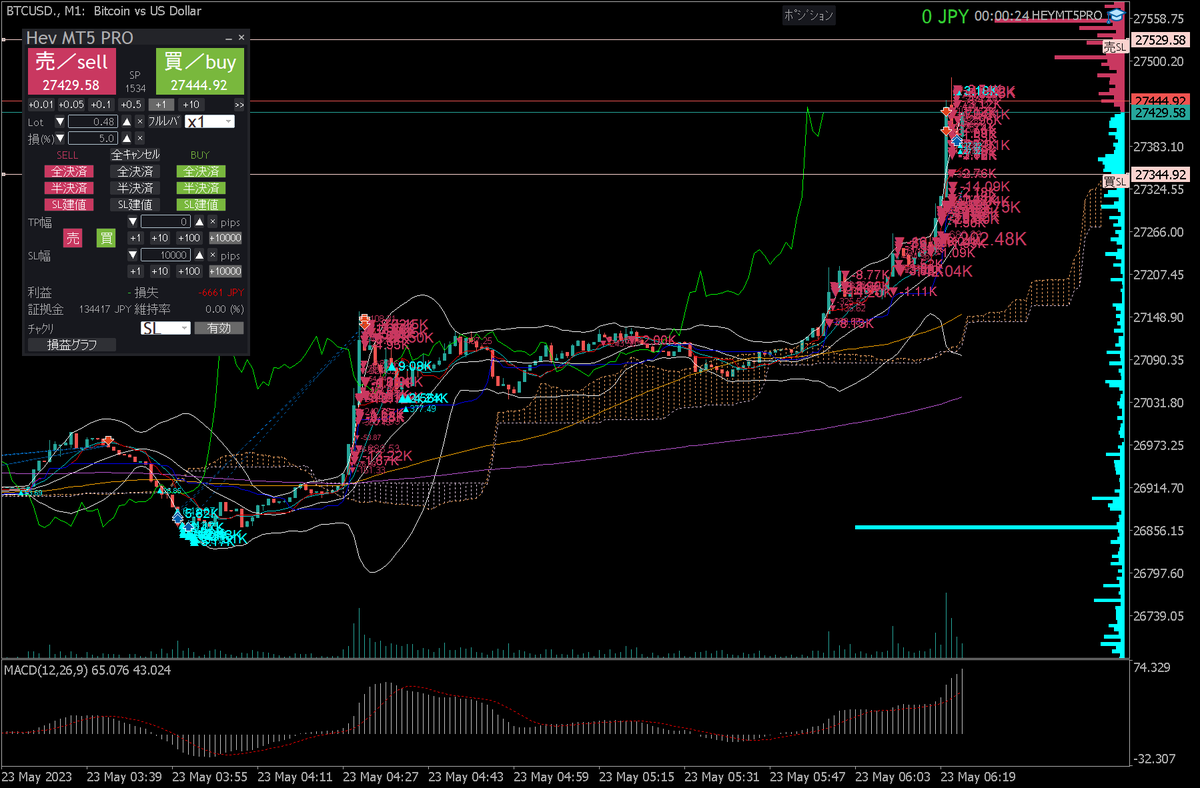Click the large 買/buy 27444.92 button

pos(200,71)
